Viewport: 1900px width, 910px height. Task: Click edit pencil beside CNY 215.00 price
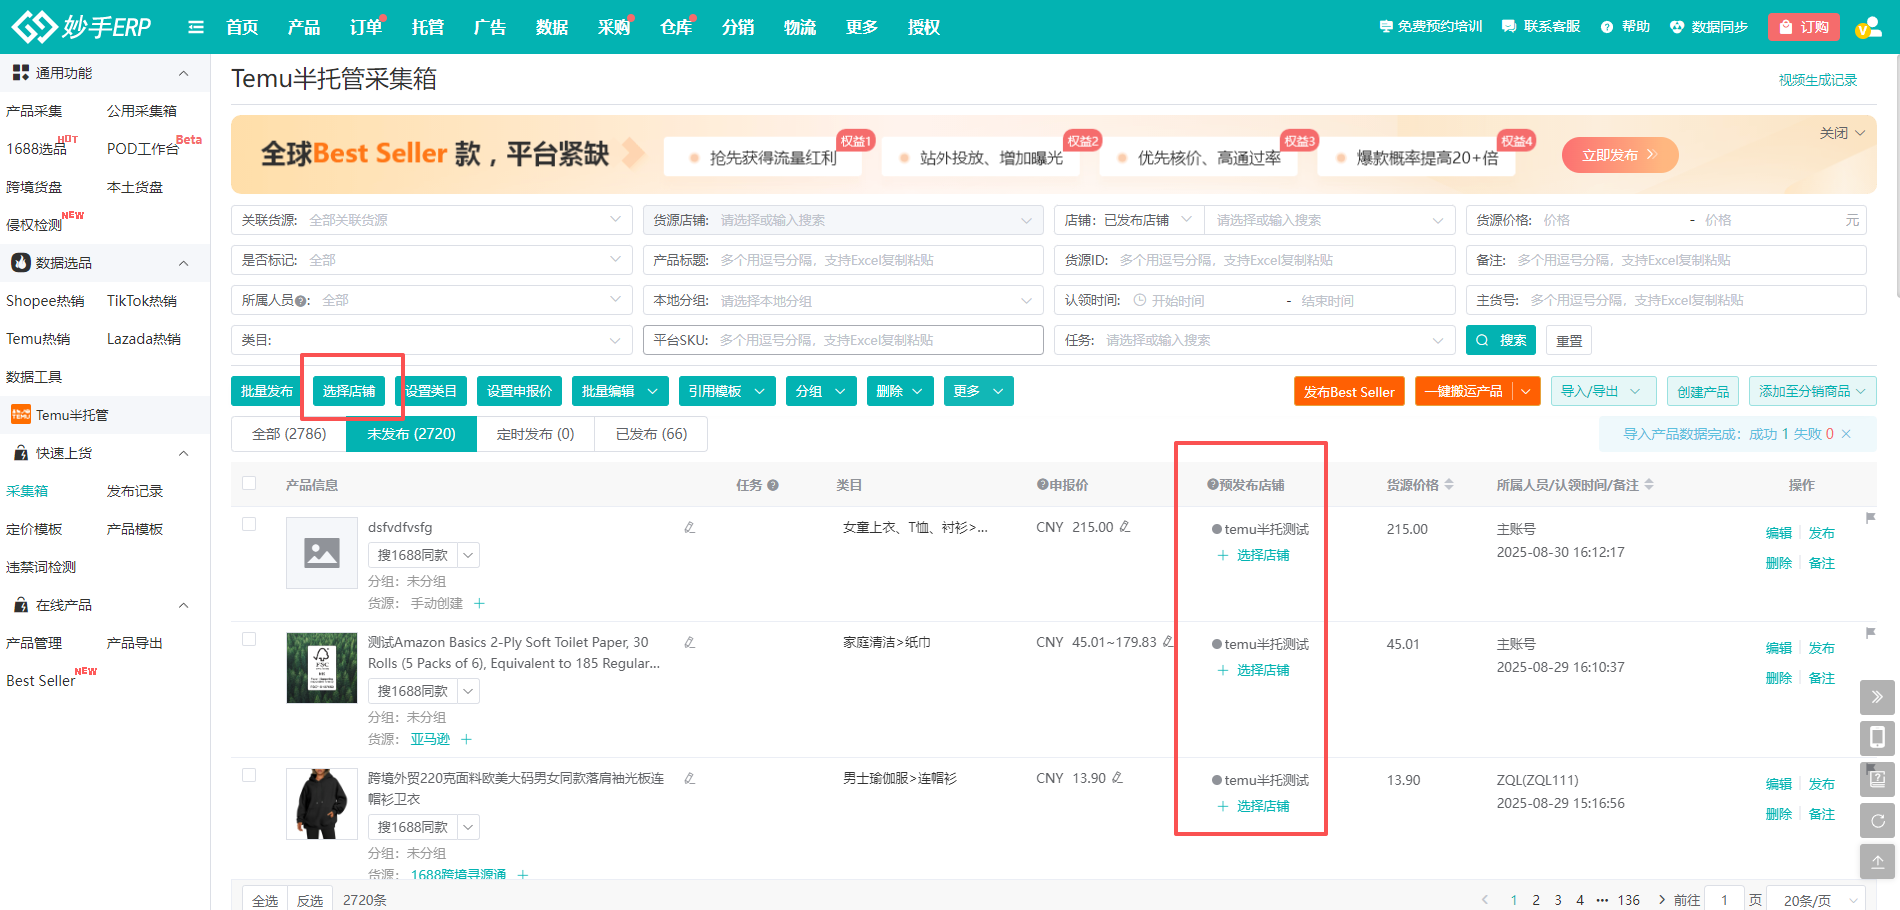pyautogui.click(x=1125, y=526)
